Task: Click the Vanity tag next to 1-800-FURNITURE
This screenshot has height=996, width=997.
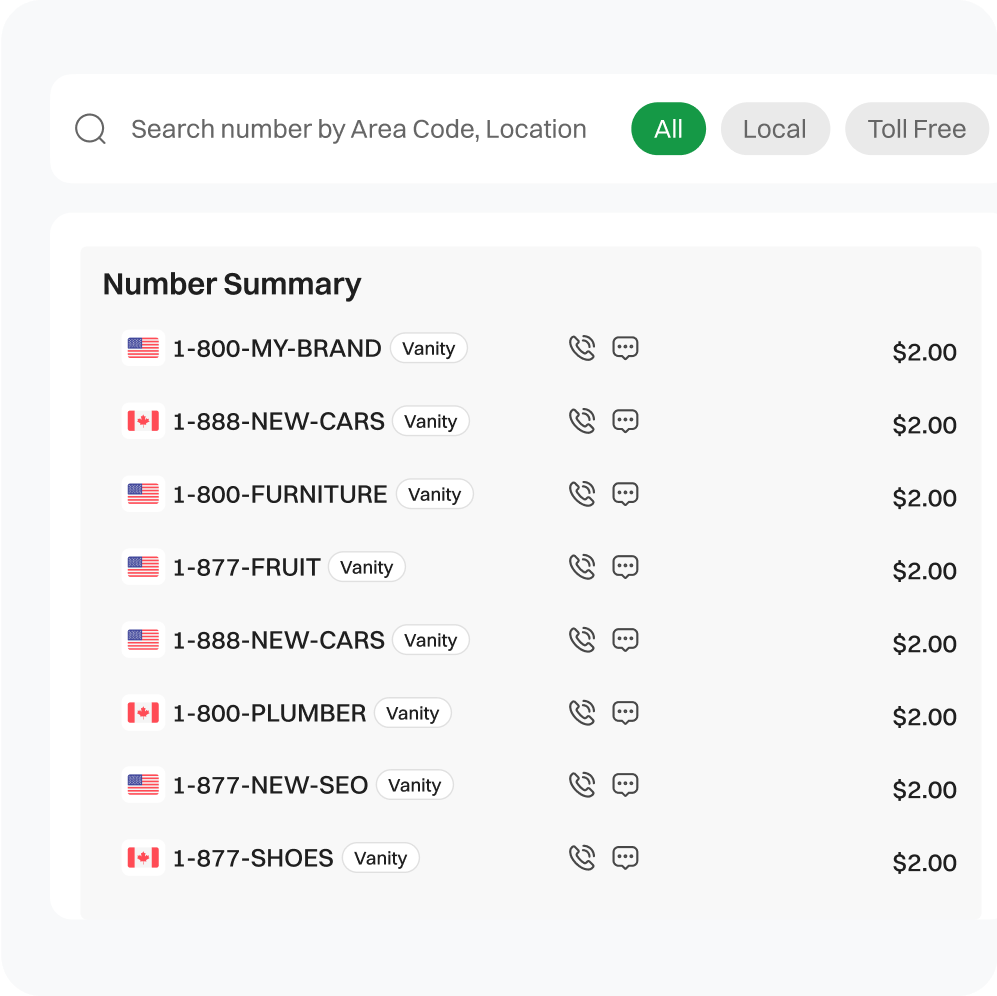Action: 434,494
